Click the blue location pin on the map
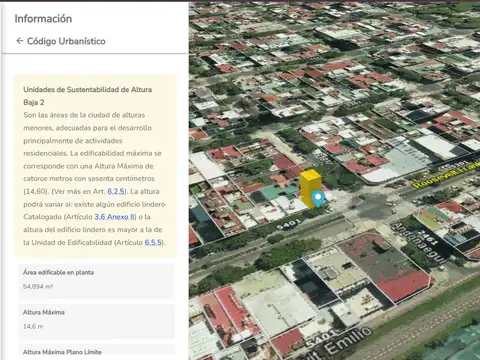480x360 pixels. pos(318,199)
